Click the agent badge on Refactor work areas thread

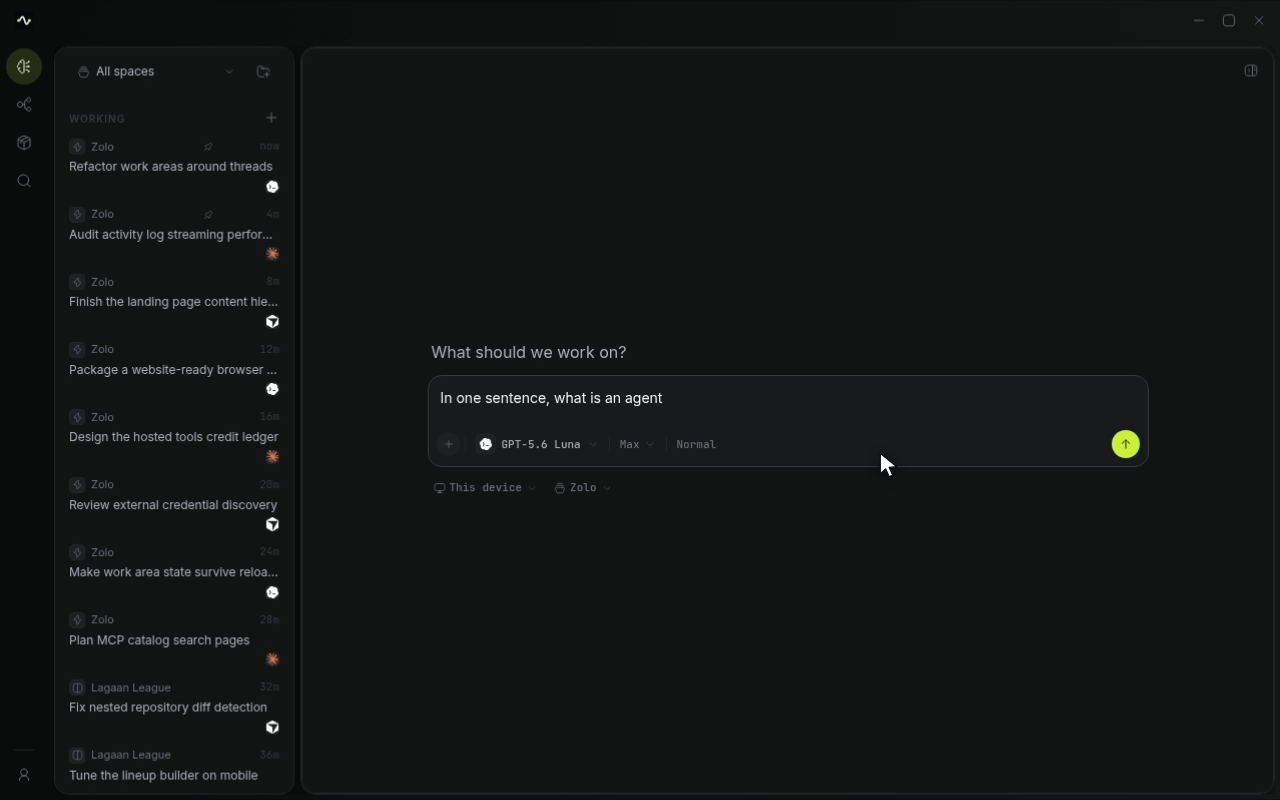coord(272,187)
